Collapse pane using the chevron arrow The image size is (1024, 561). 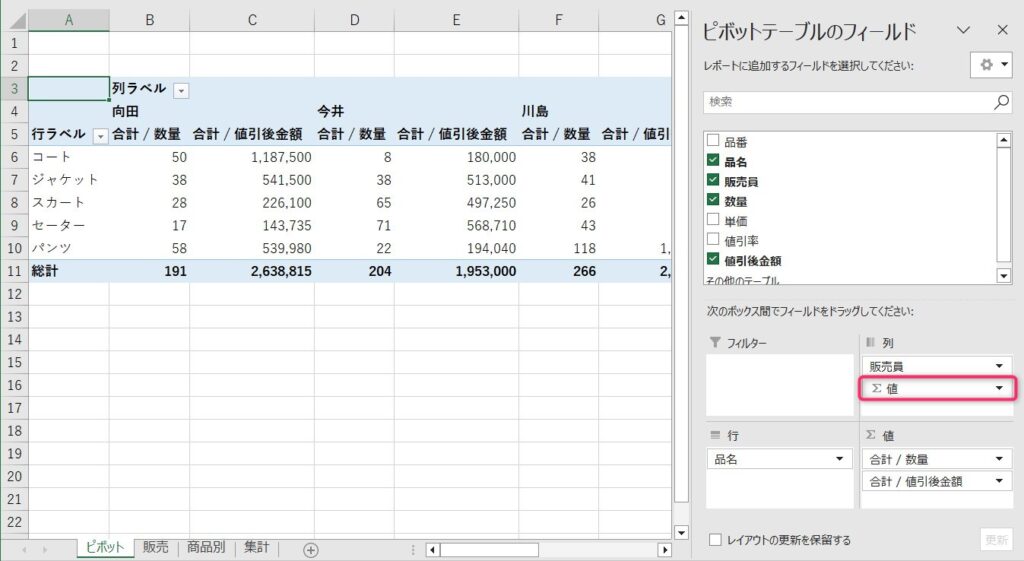coord(964,30)
